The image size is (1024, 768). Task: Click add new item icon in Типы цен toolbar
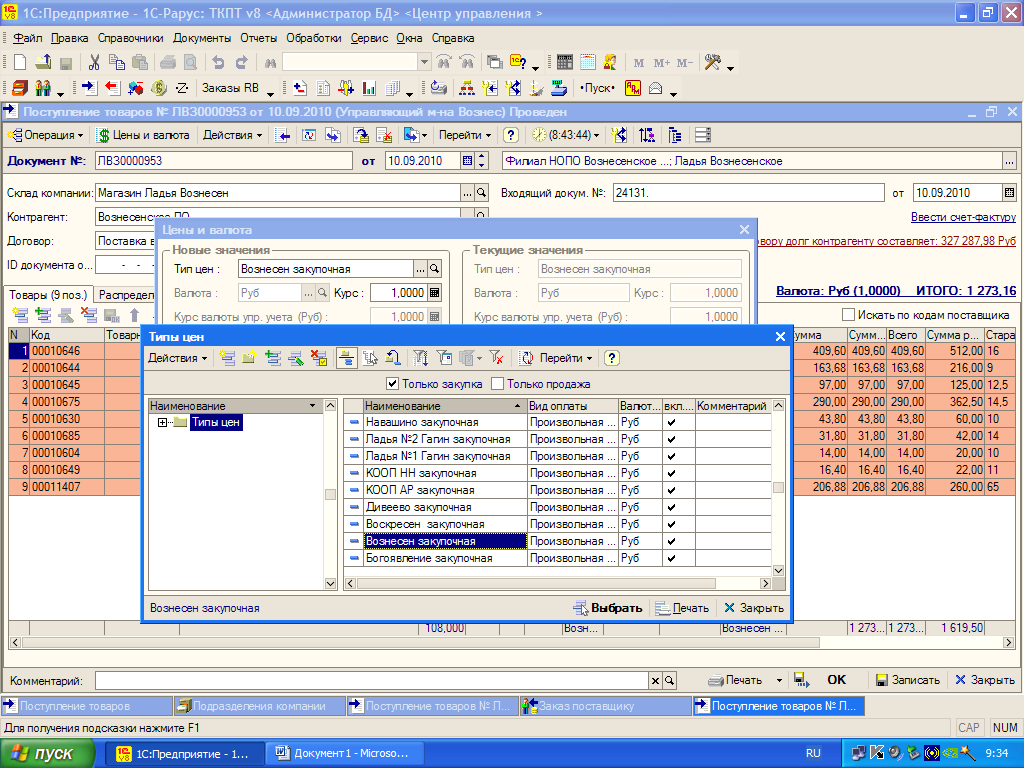[227, 358]
